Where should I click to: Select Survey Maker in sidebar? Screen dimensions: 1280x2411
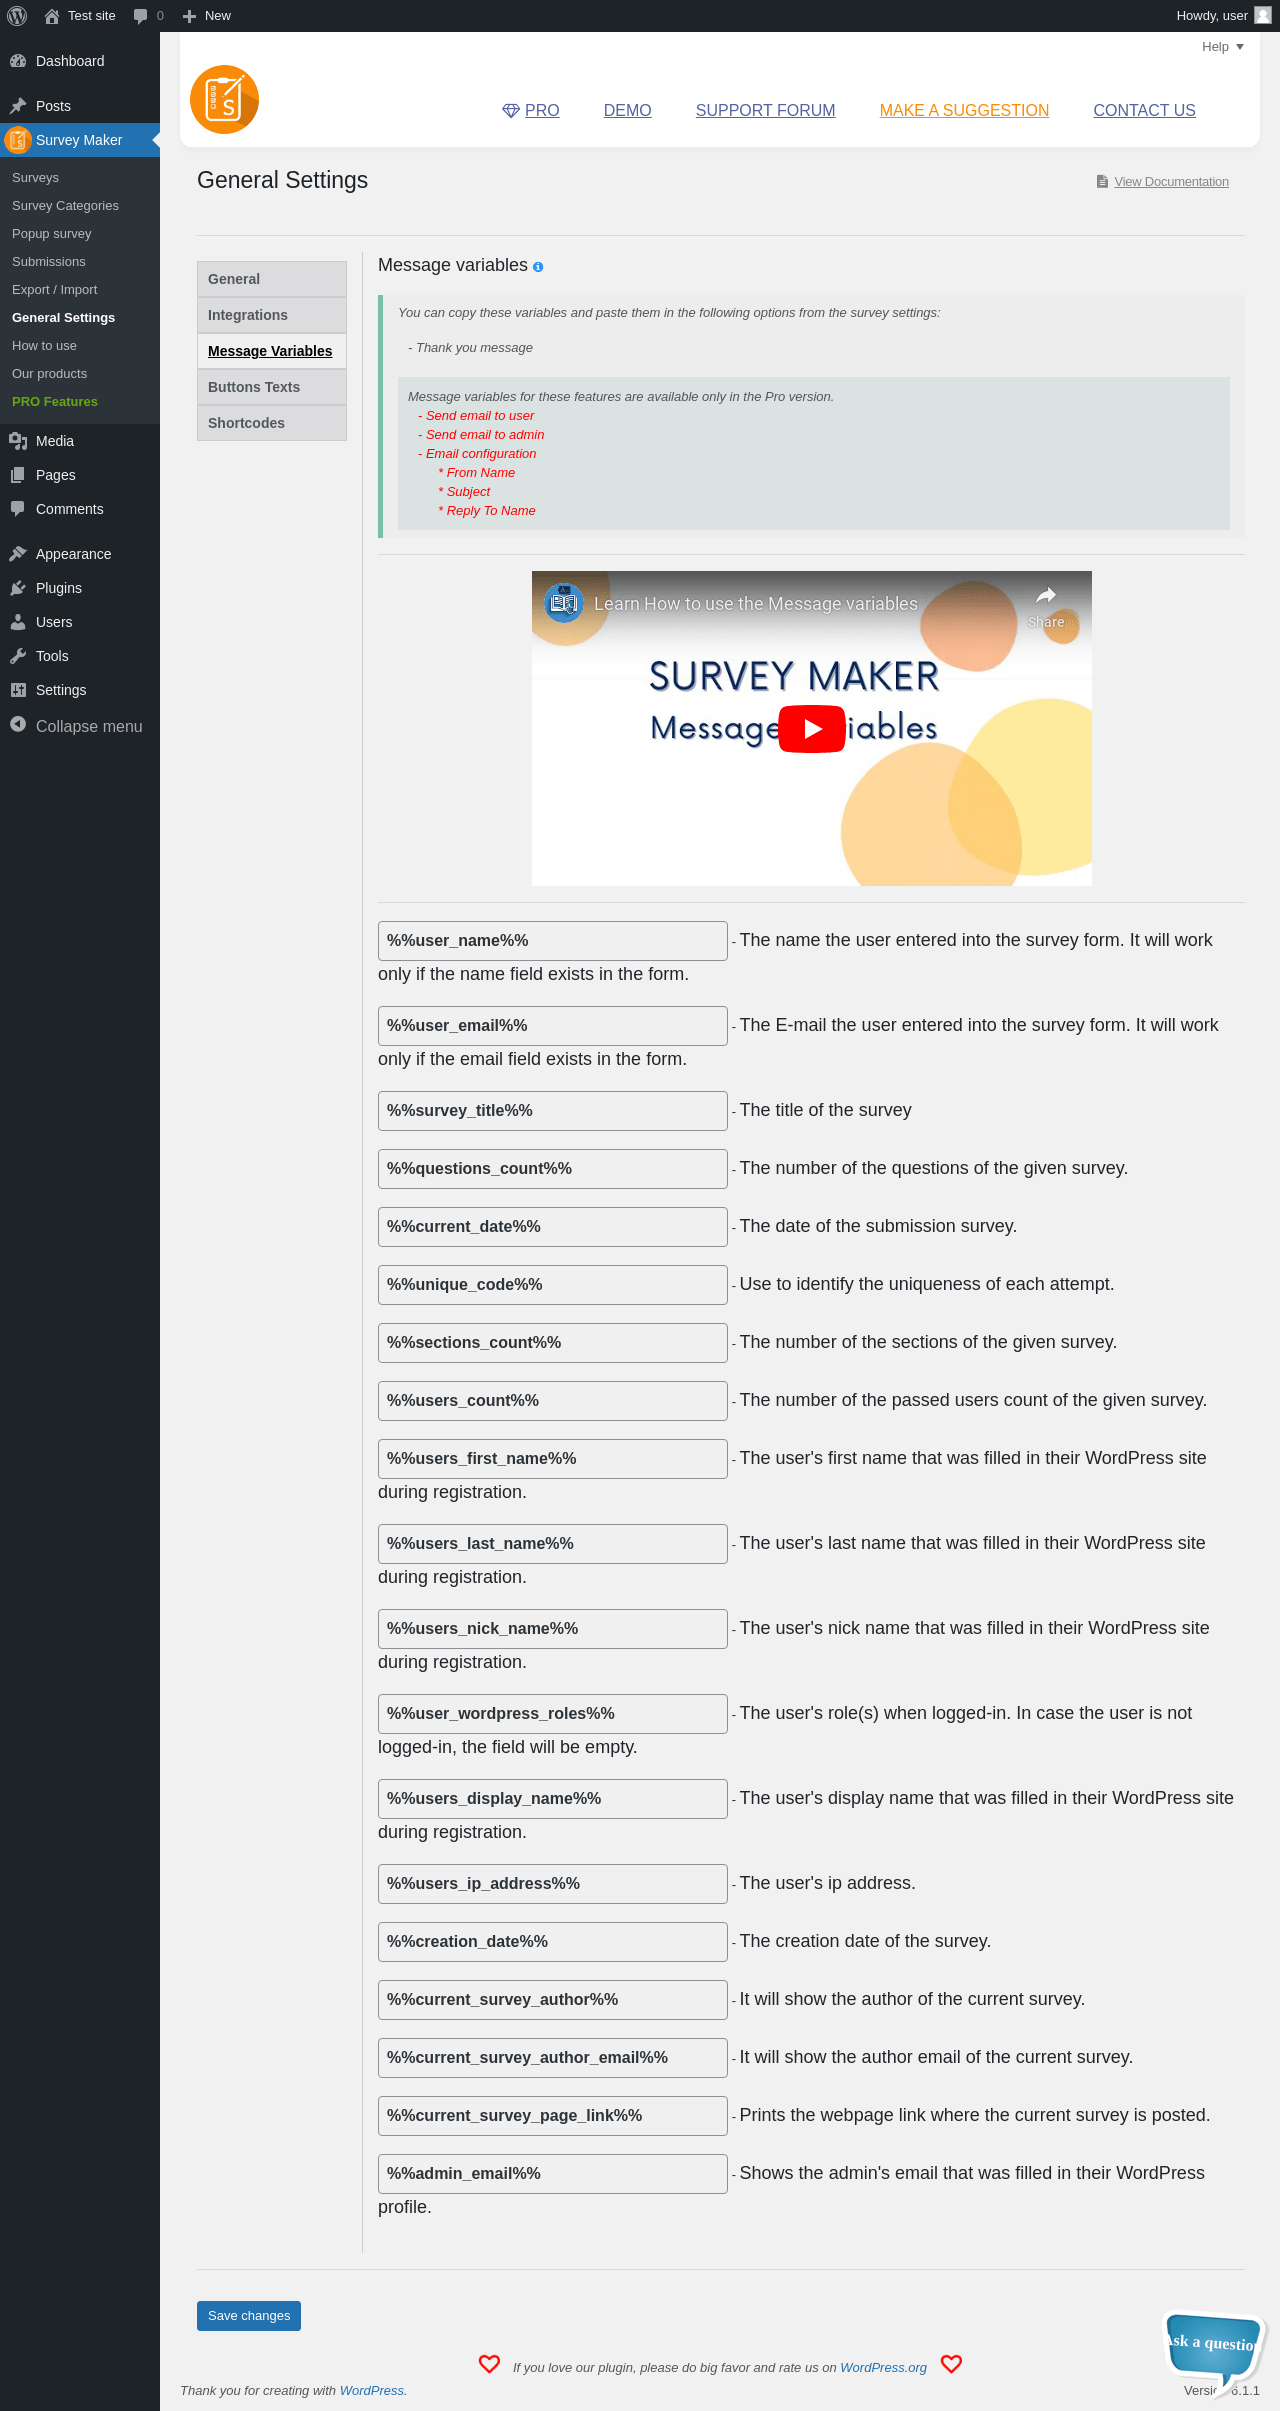tap(80, 140)
